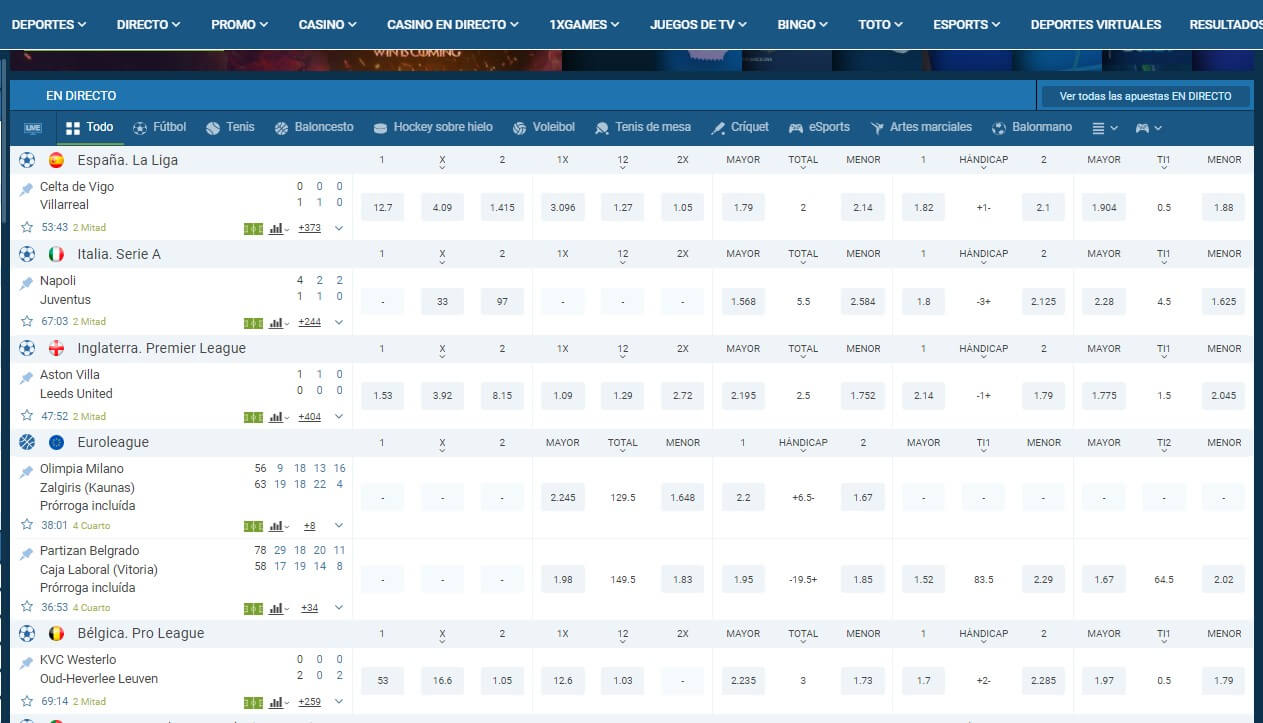Show the statistics chart for KVC Westerlo match

(x=279, y=702)
